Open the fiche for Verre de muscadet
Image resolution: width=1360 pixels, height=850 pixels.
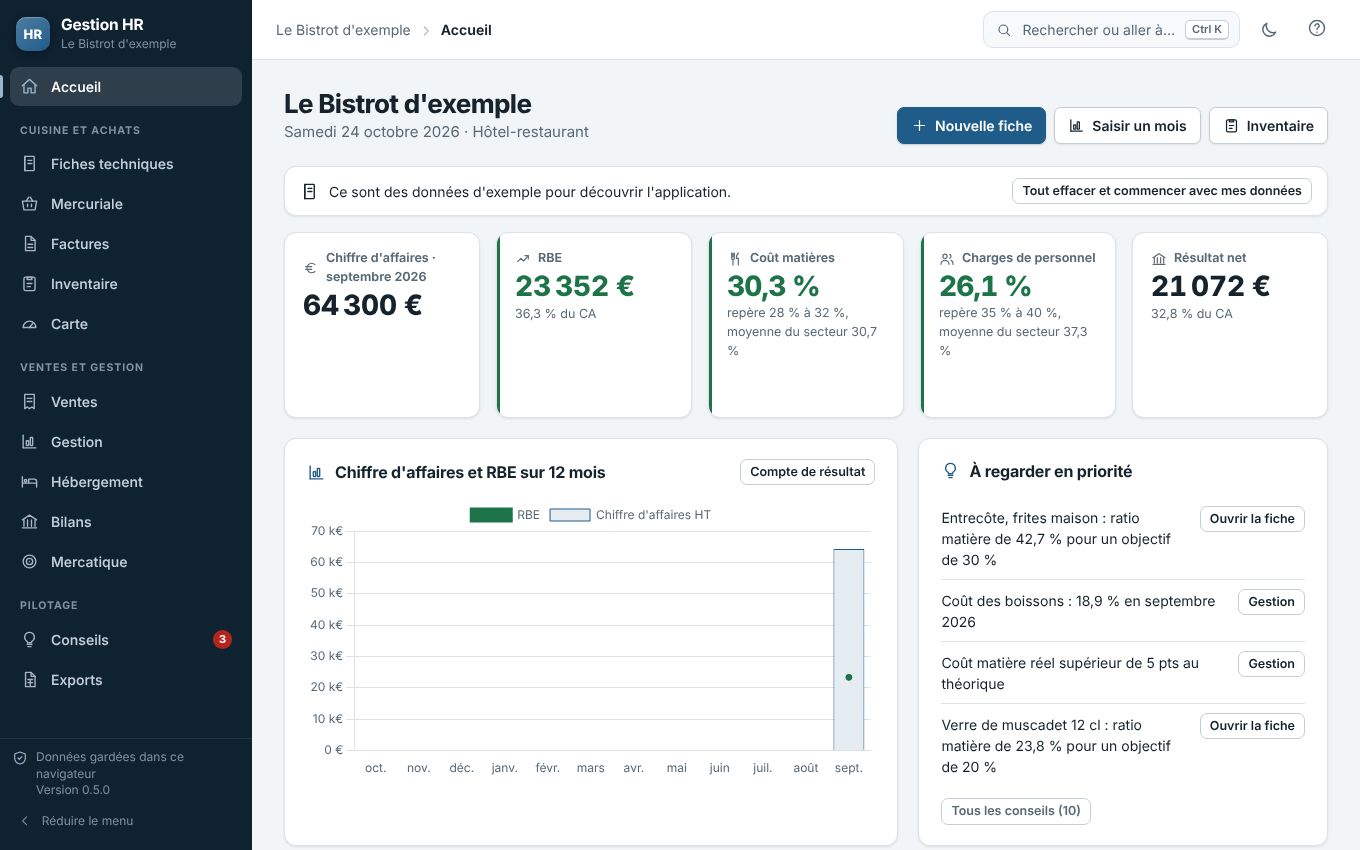pos(1252,726)
